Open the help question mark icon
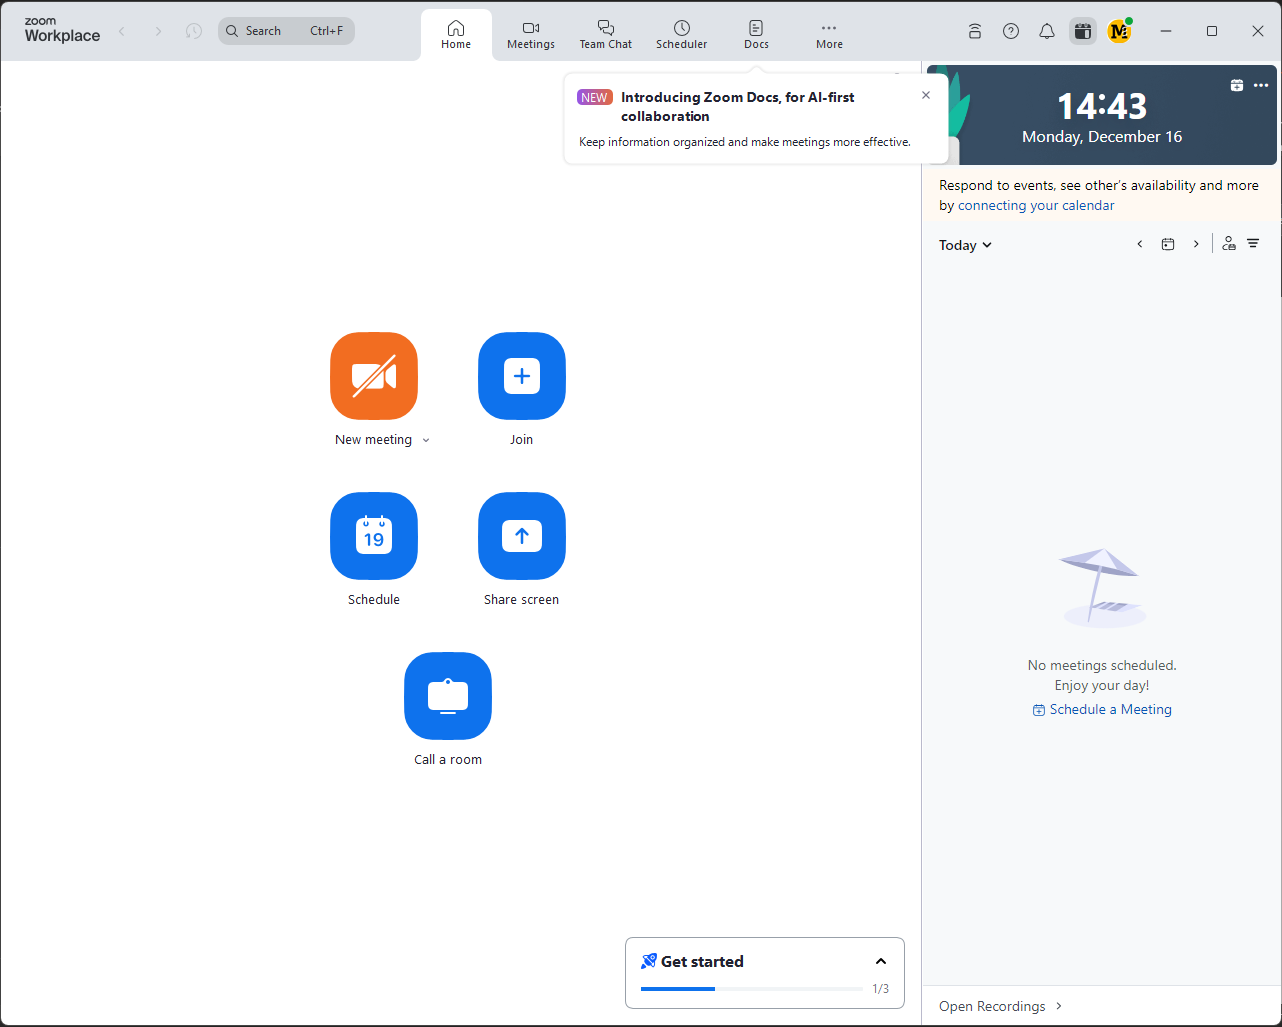The height and width of the screenshot is (1027, 1282). pos(1011,31)
